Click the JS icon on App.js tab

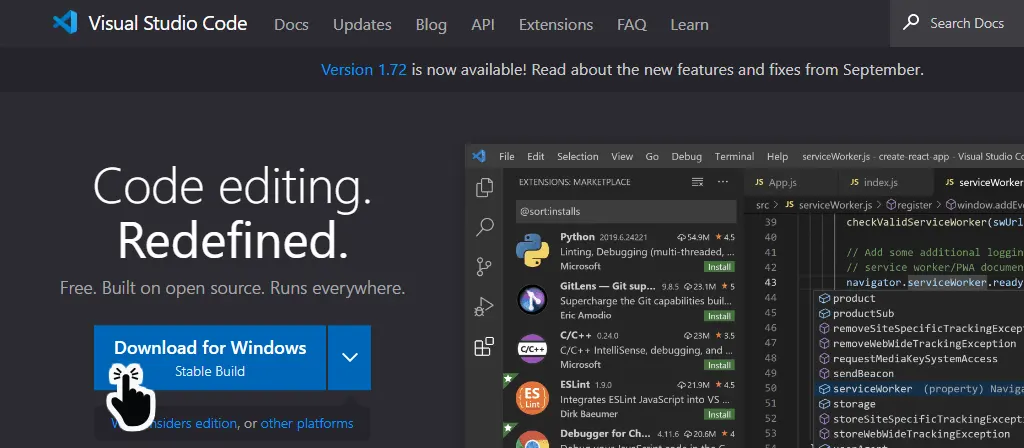pyautogui.click(x=759, y=182)
